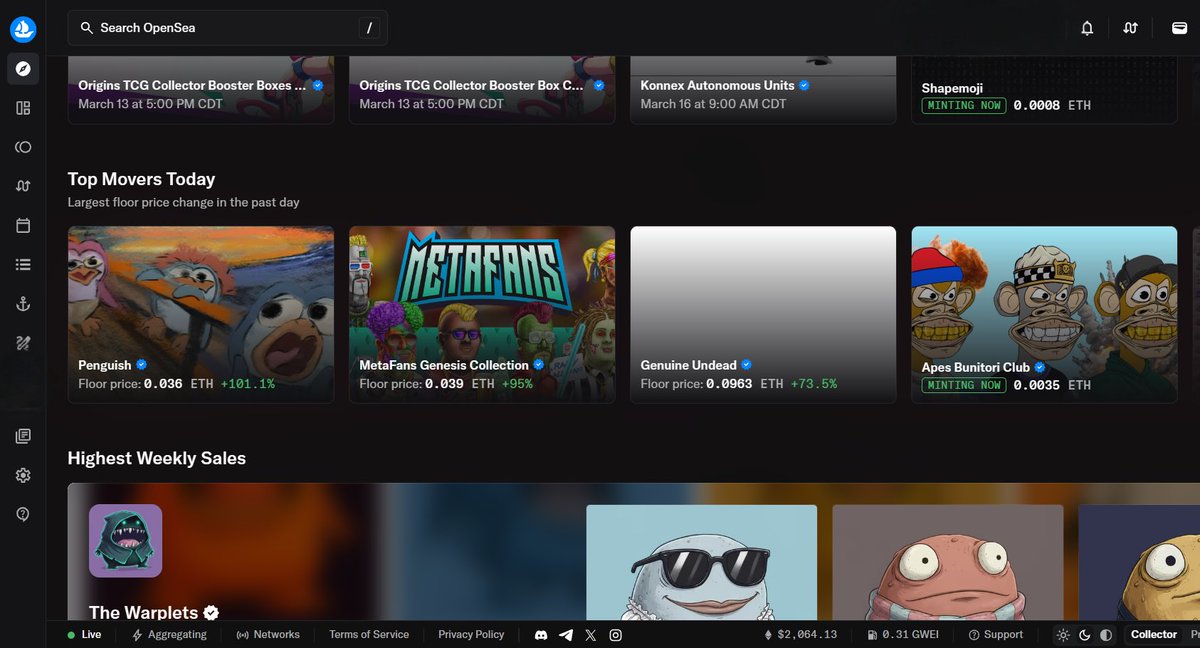Image resolution: width=1200 pixels, height=648 pixels.
Task: Select the Discover compass icon in sidebar
Action: 23,69
